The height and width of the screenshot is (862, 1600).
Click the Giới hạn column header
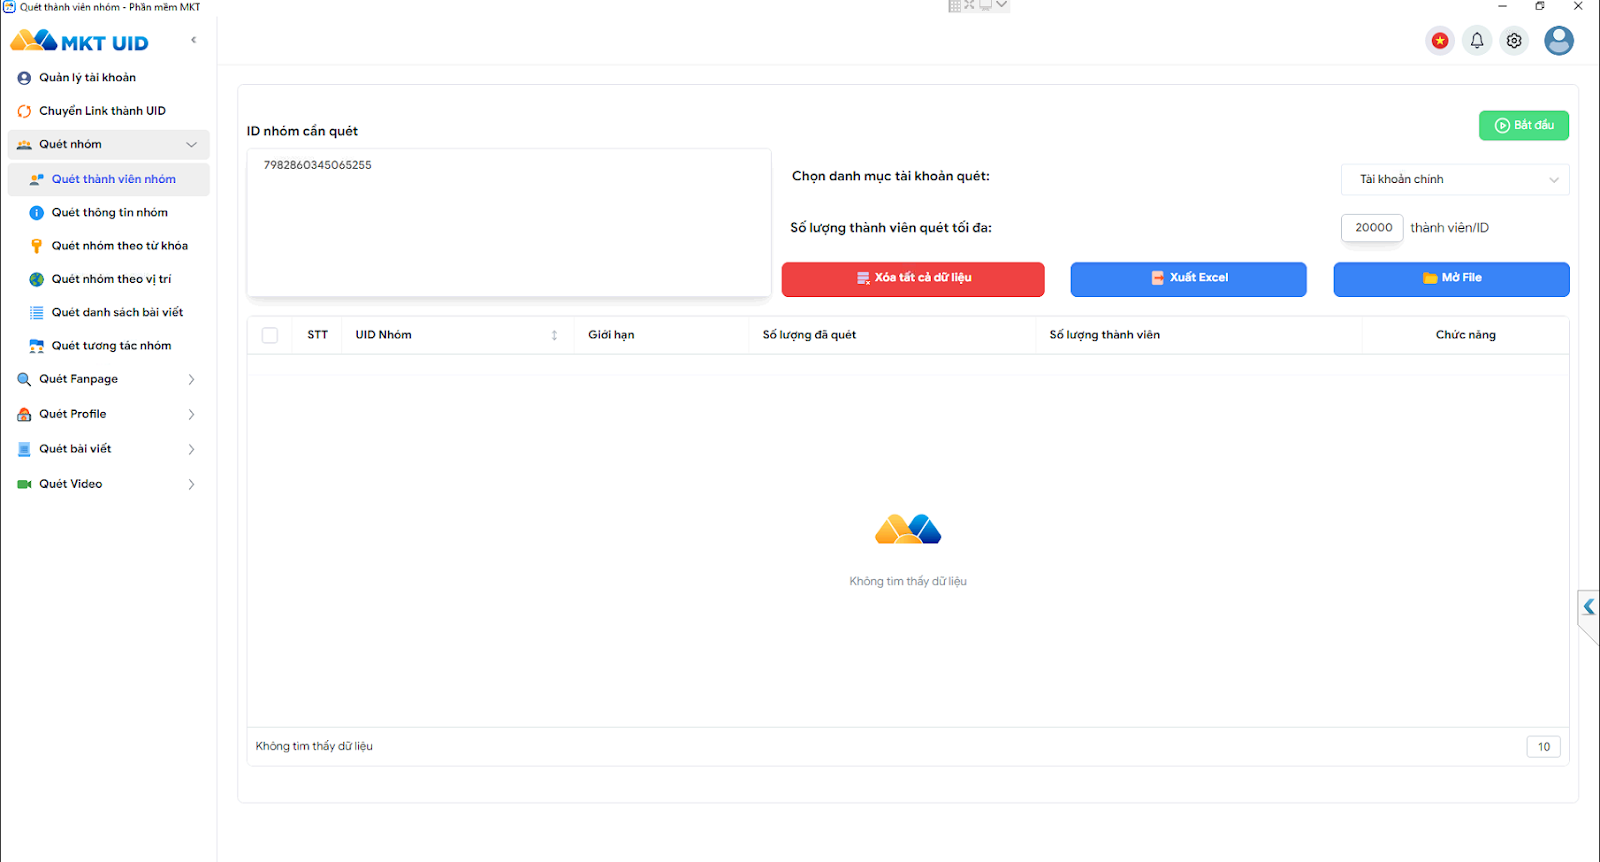(x=611, y=335)
